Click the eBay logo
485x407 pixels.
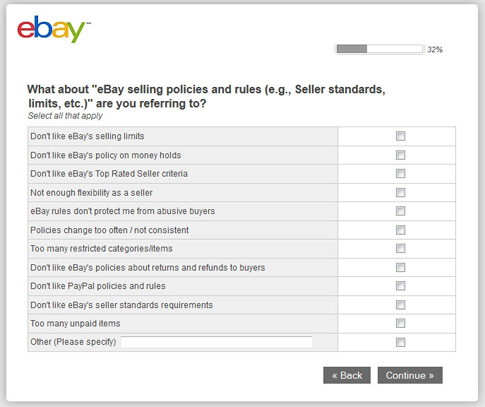pyautogui.click(x=53, y=29)
